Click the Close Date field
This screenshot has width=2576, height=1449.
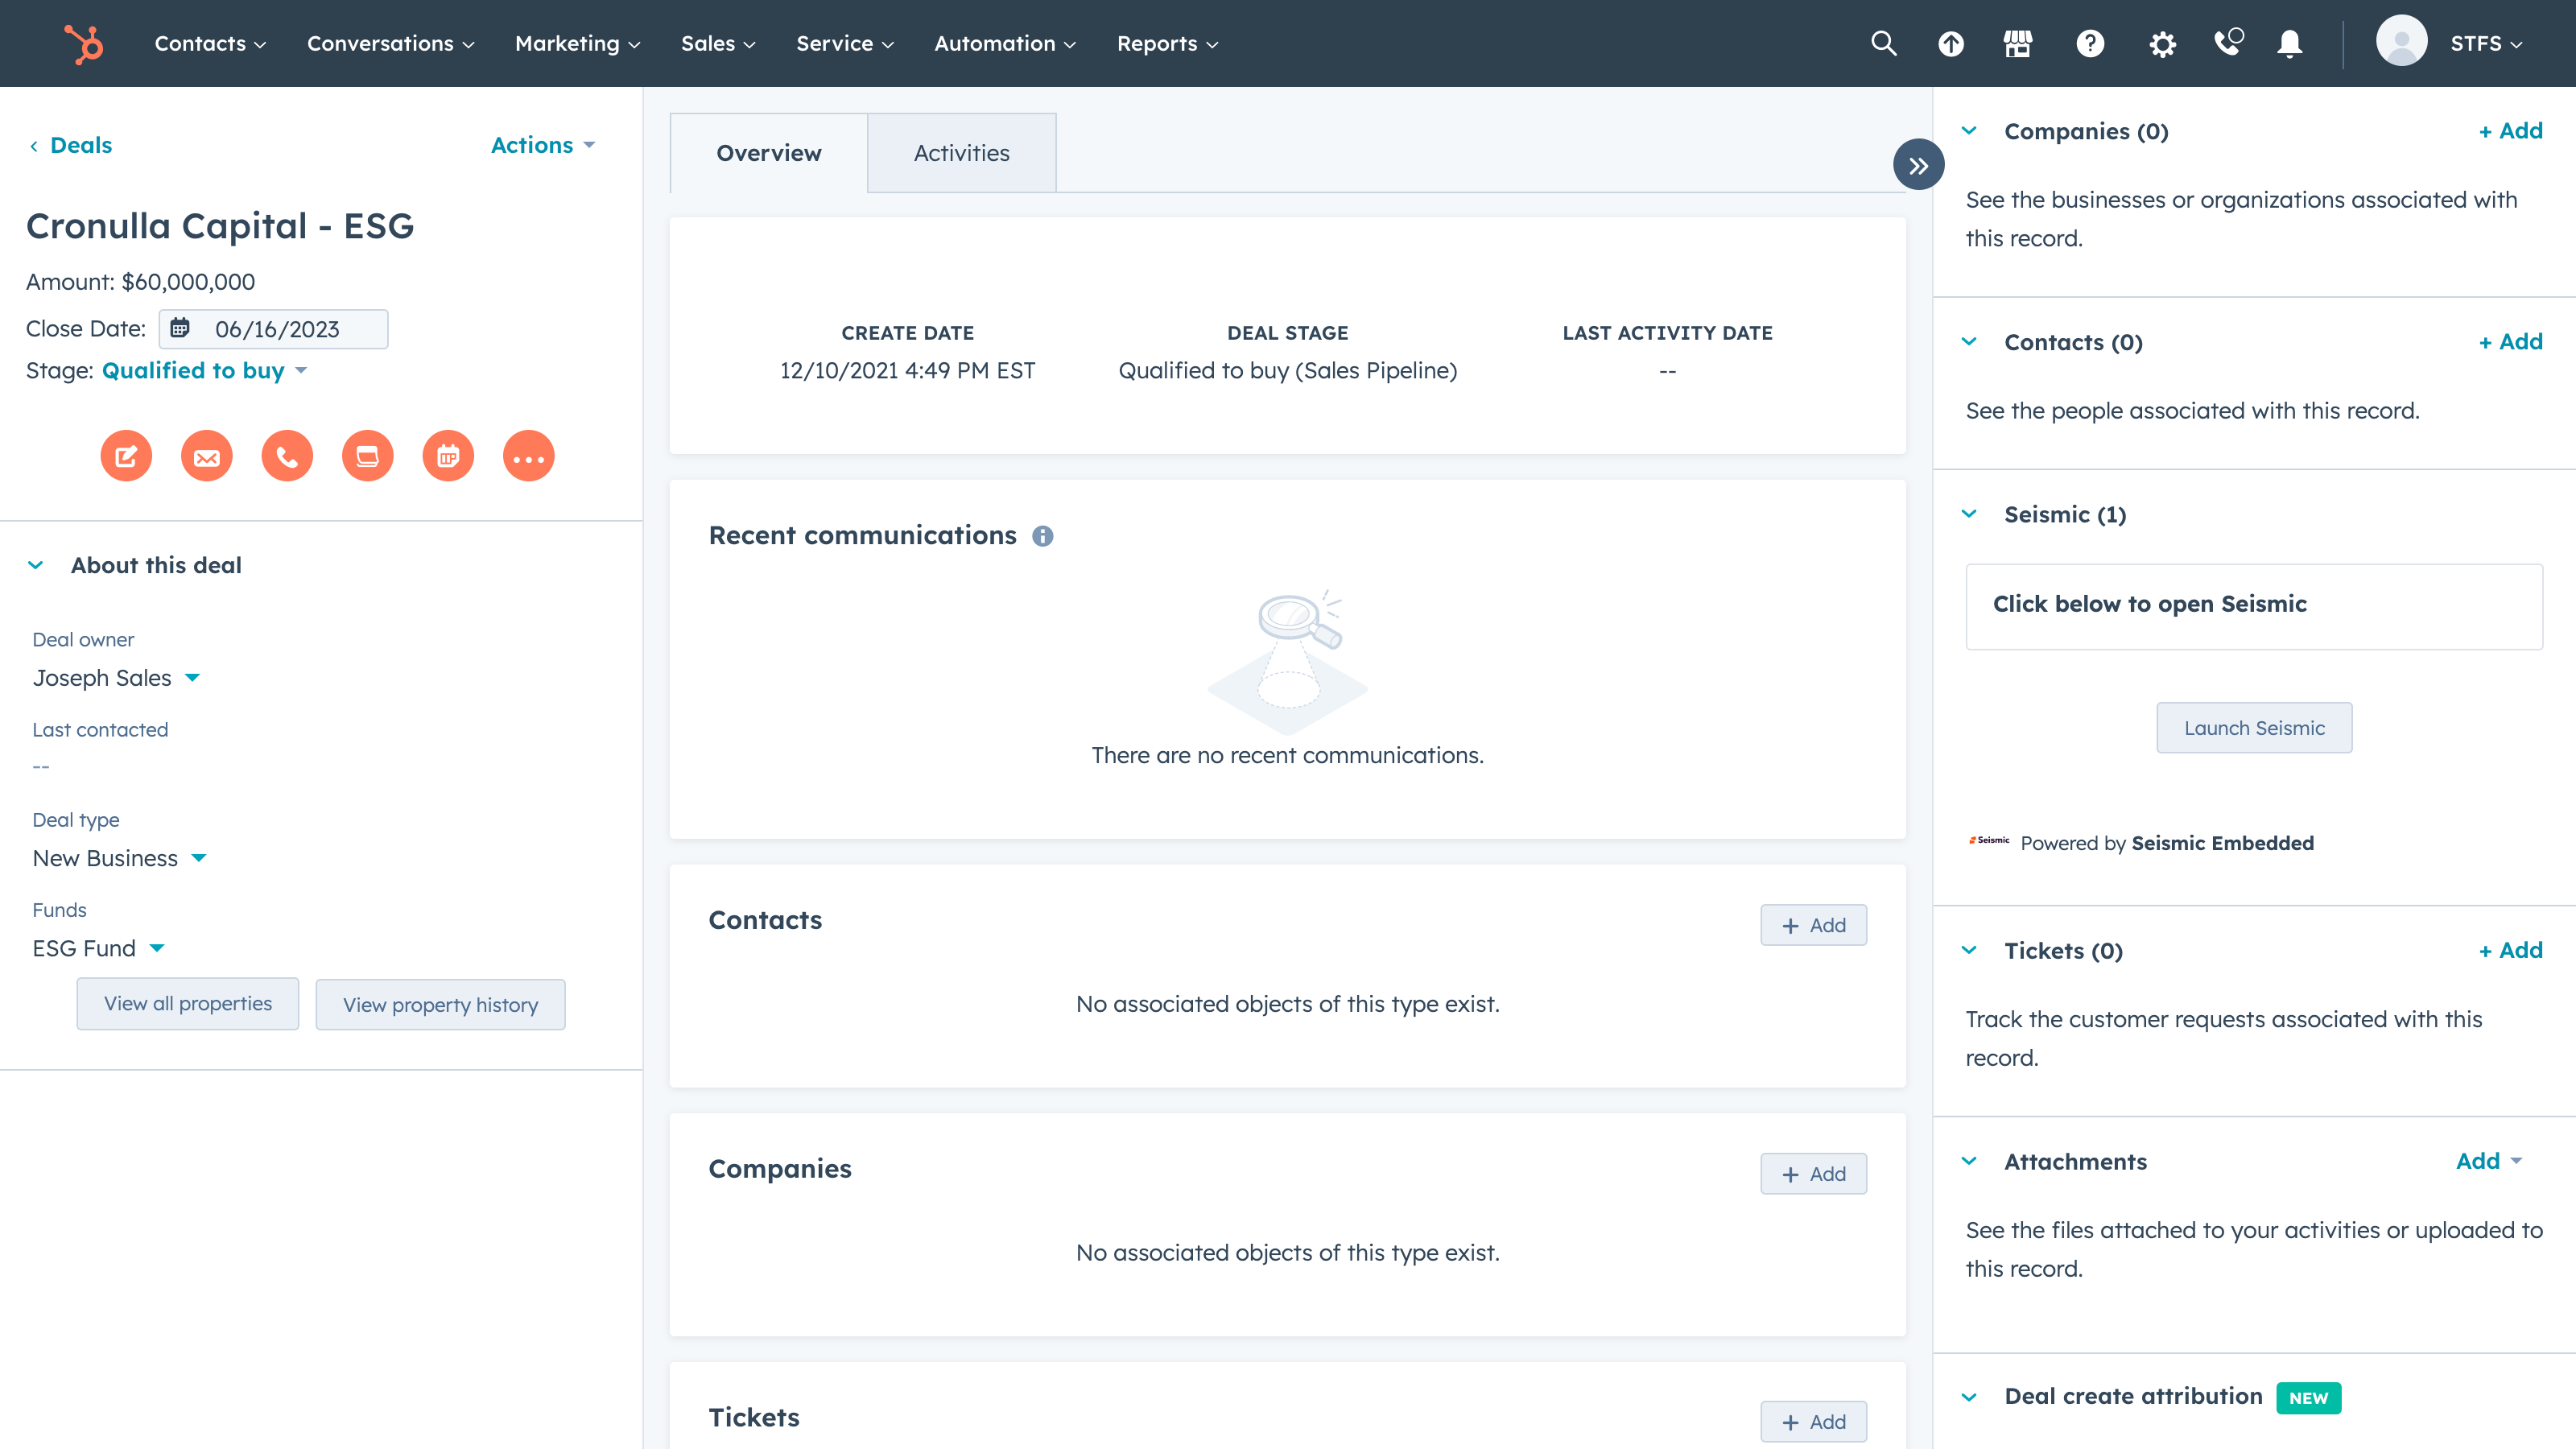[272, 328]
